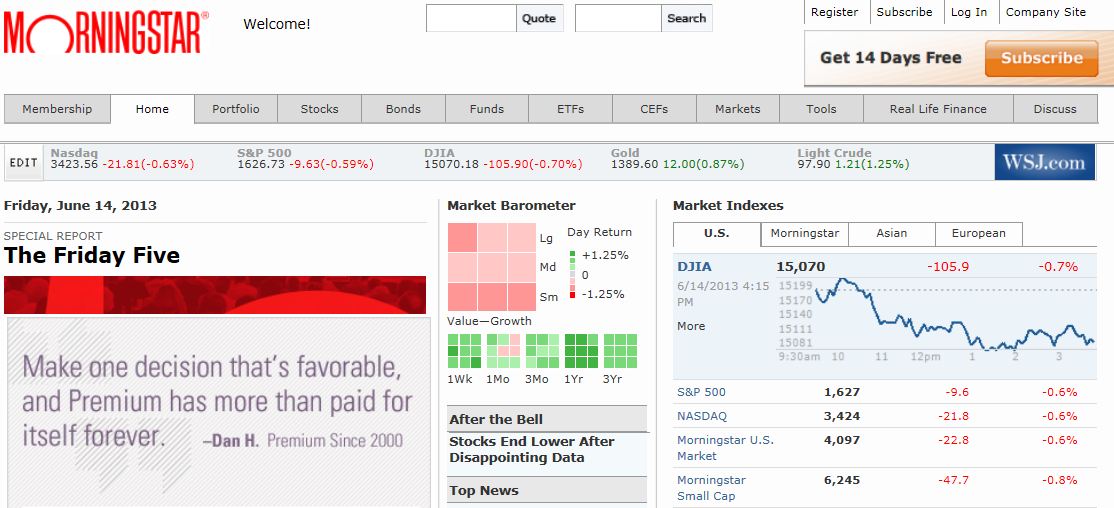Open the Register link
The image size is (1114, 508).
[x=834, y=12]
